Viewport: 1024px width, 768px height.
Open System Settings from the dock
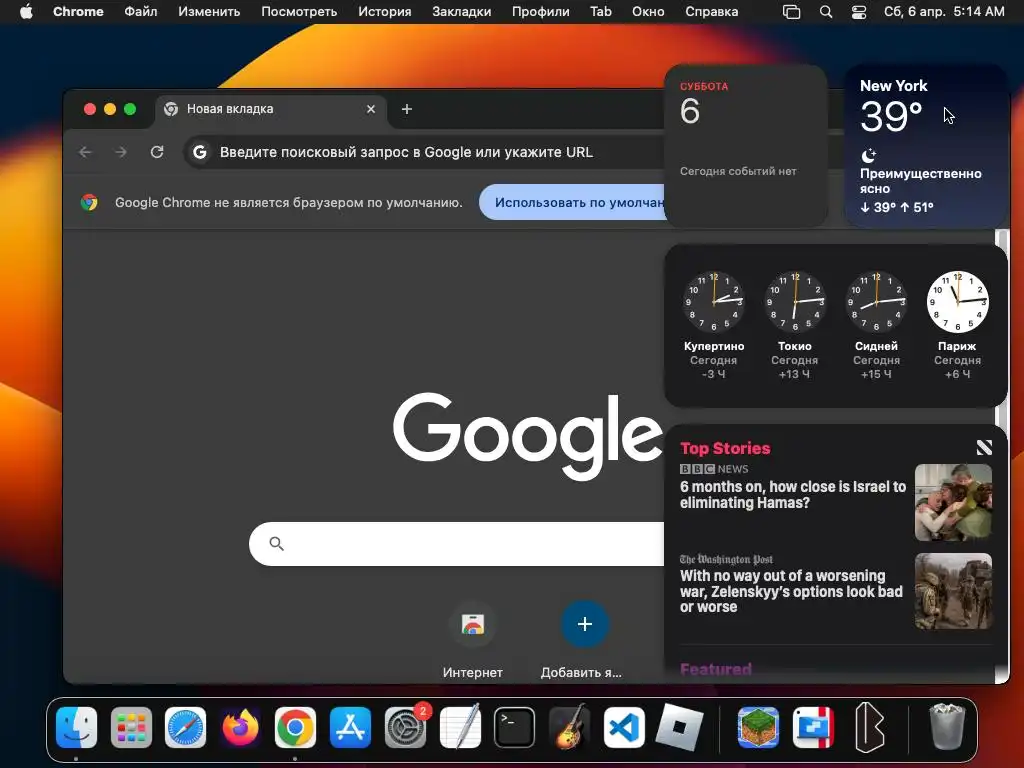[x=405, y=727]
